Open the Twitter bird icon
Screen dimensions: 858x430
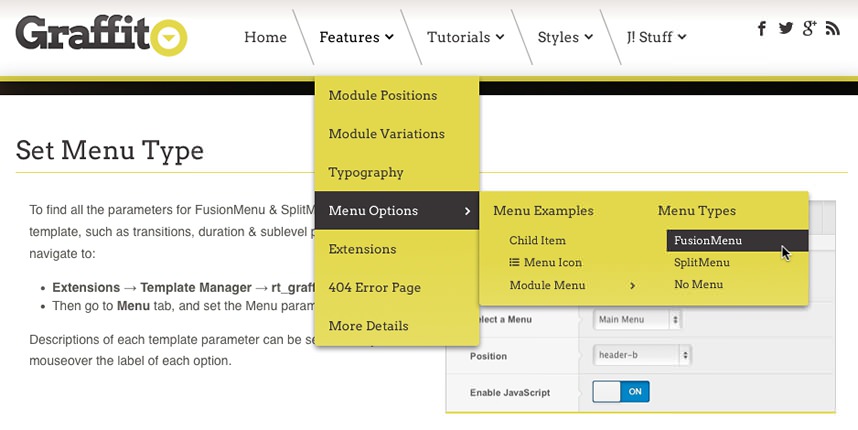[786, 28]
